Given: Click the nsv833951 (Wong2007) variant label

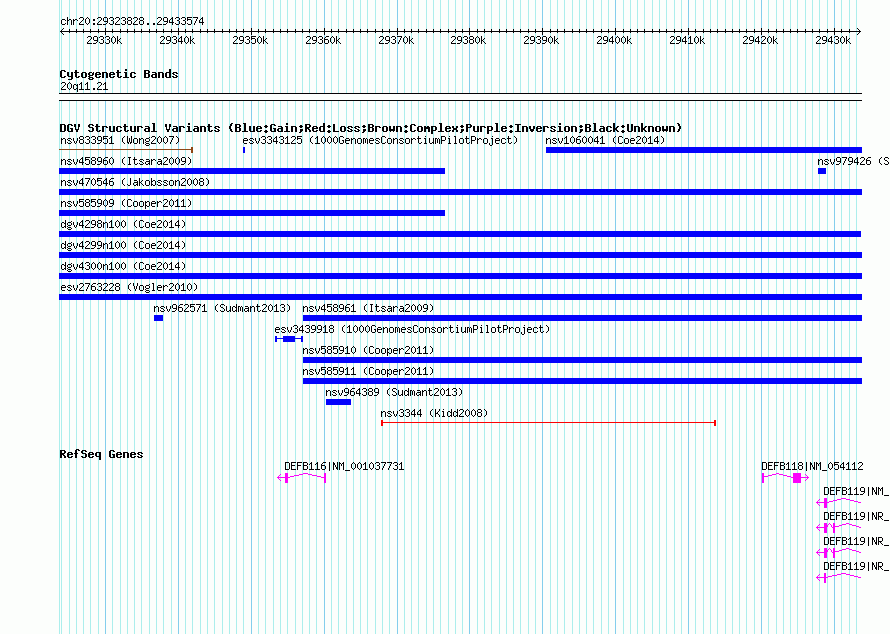Looking at the screenshot, I should [120, 140].
